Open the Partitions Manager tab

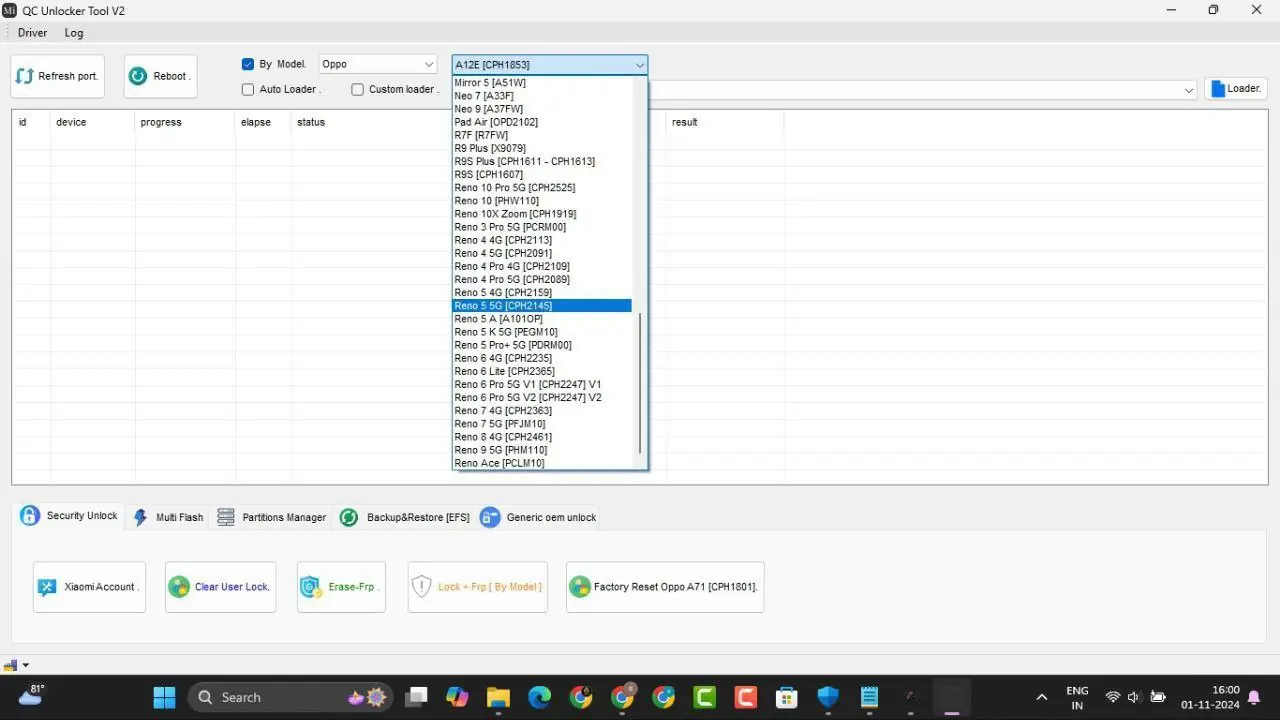click(272, 517)
